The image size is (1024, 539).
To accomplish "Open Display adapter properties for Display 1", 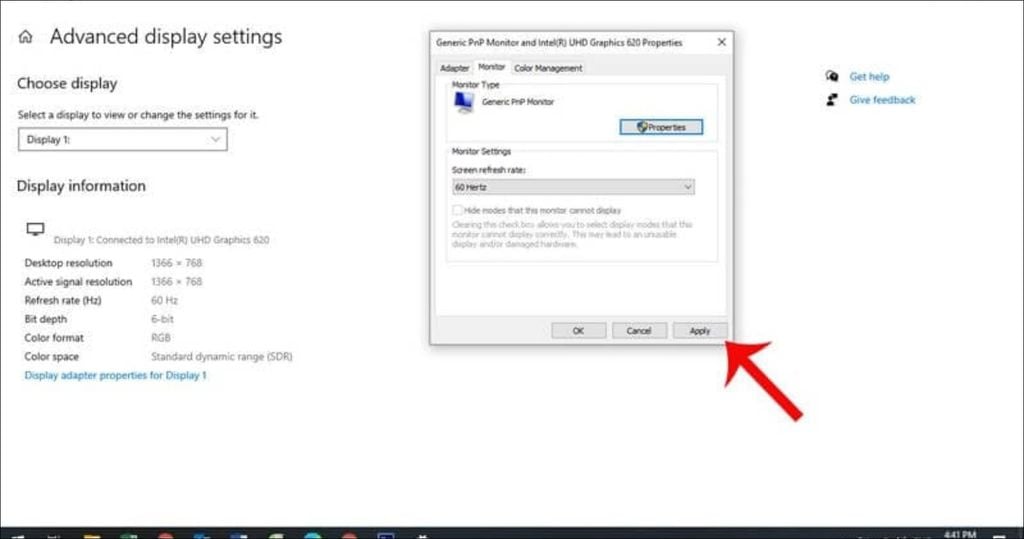I will pos(115,375).
